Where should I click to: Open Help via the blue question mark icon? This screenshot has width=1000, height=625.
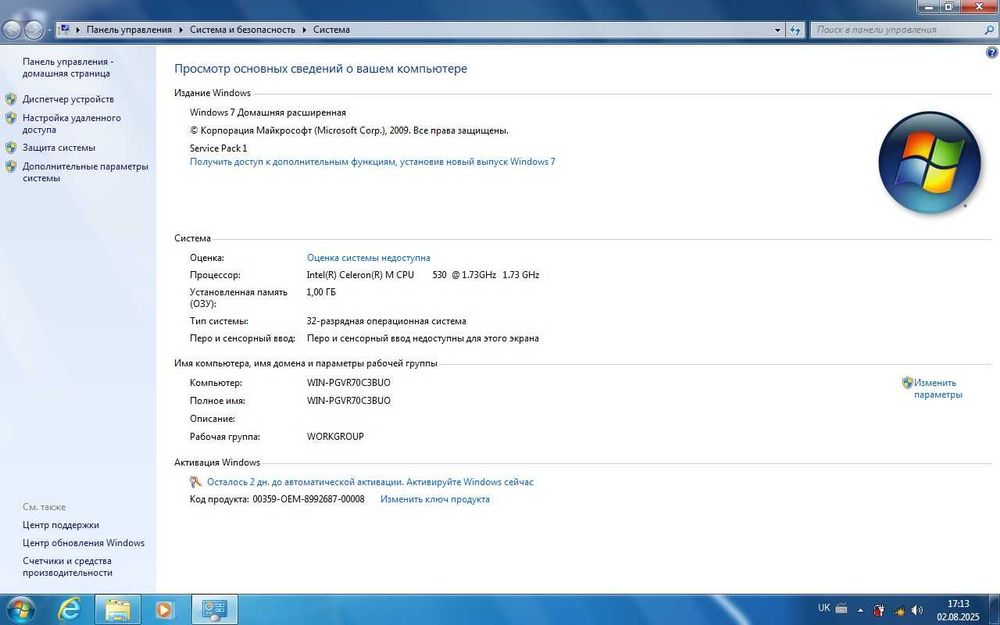pos(992,53)
